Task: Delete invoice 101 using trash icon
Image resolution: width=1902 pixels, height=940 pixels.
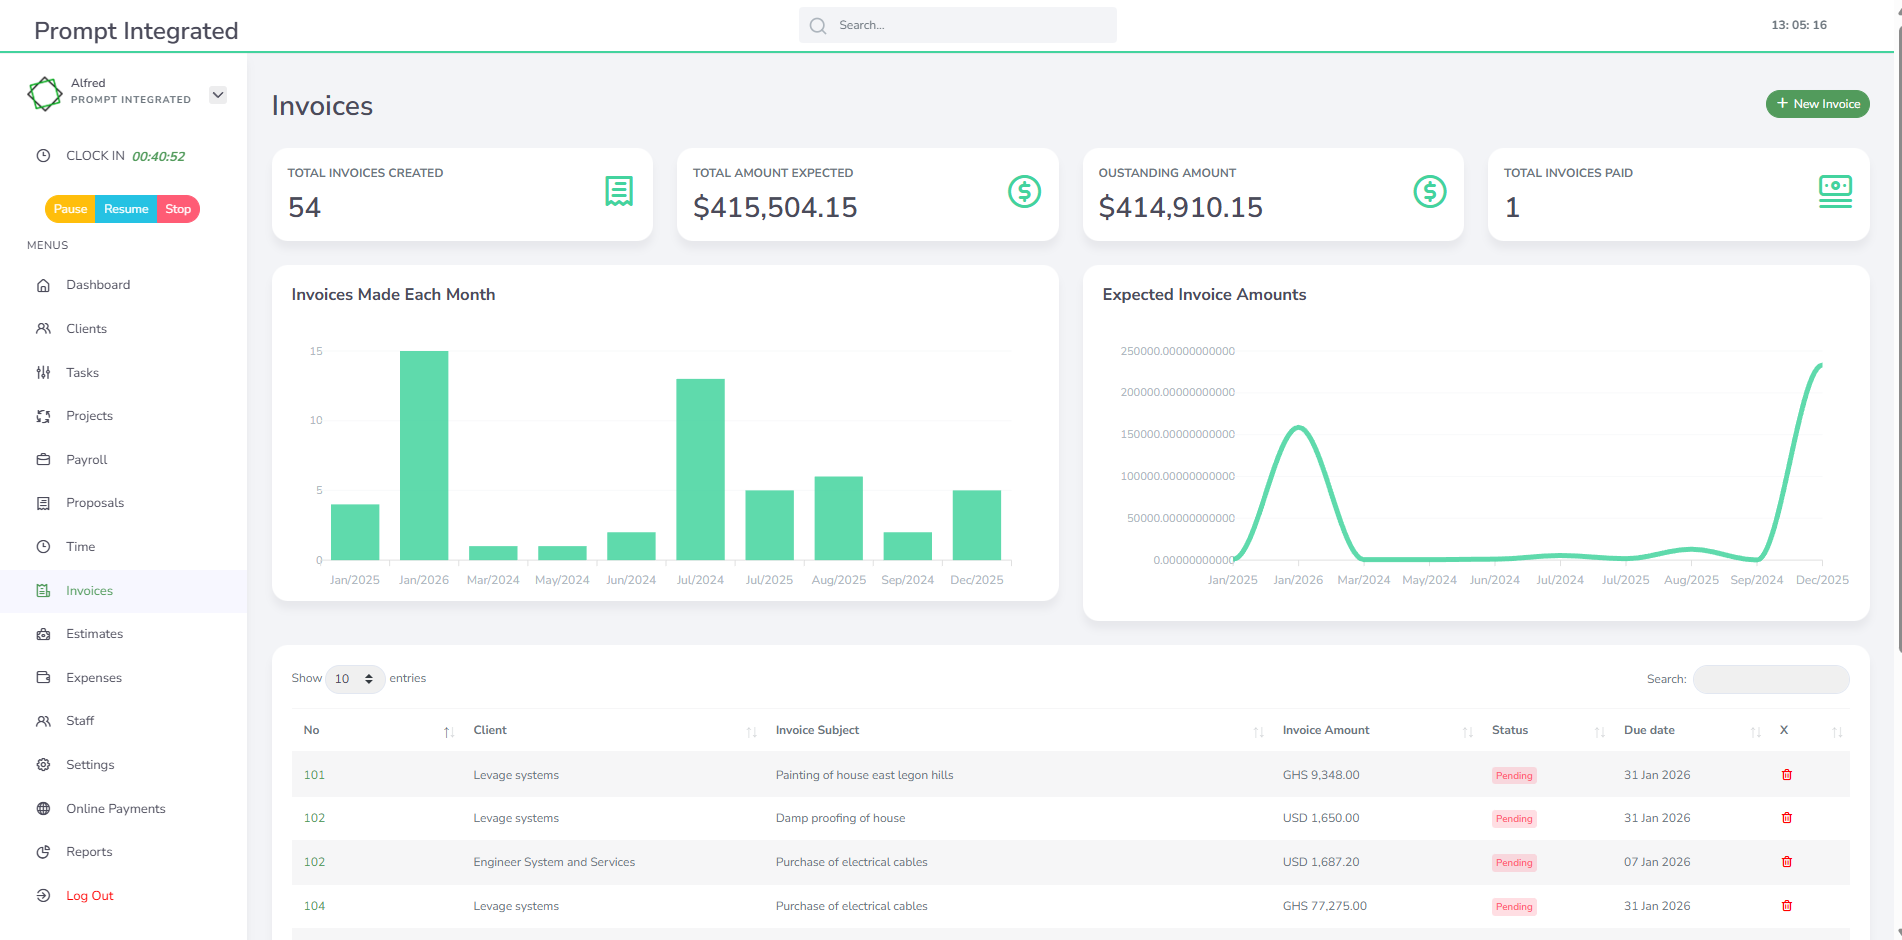Action: tap(1786, 775)
